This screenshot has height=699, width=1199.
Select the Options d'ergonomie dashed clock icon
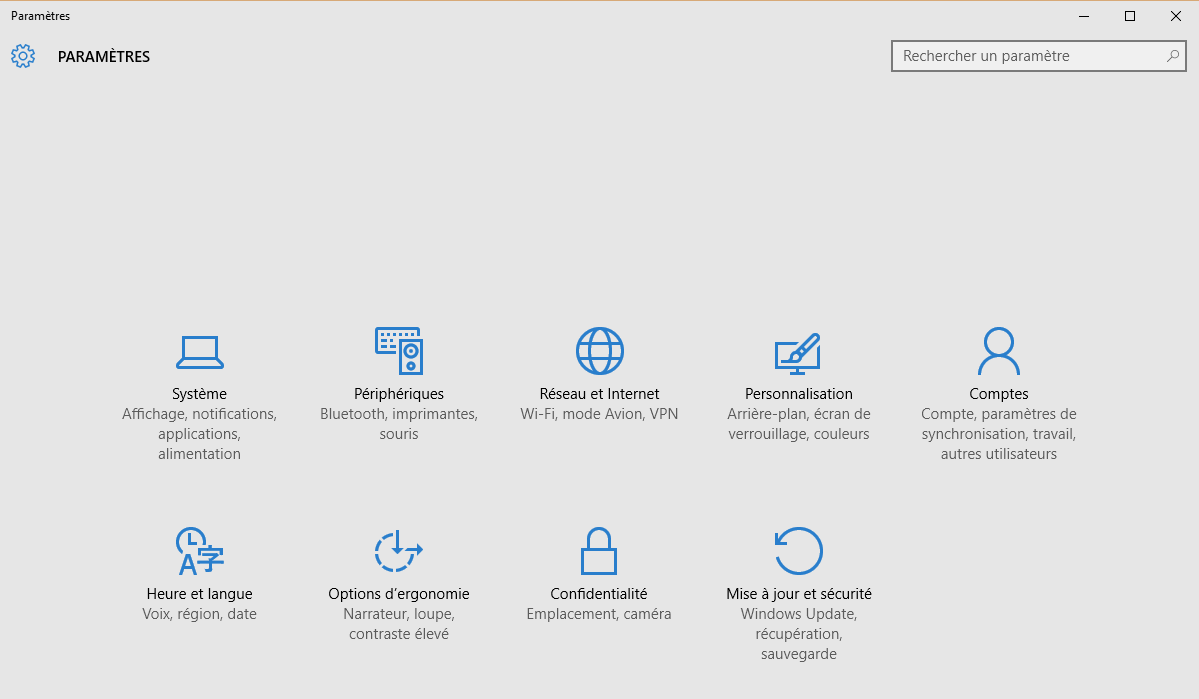tap(398, 551)
